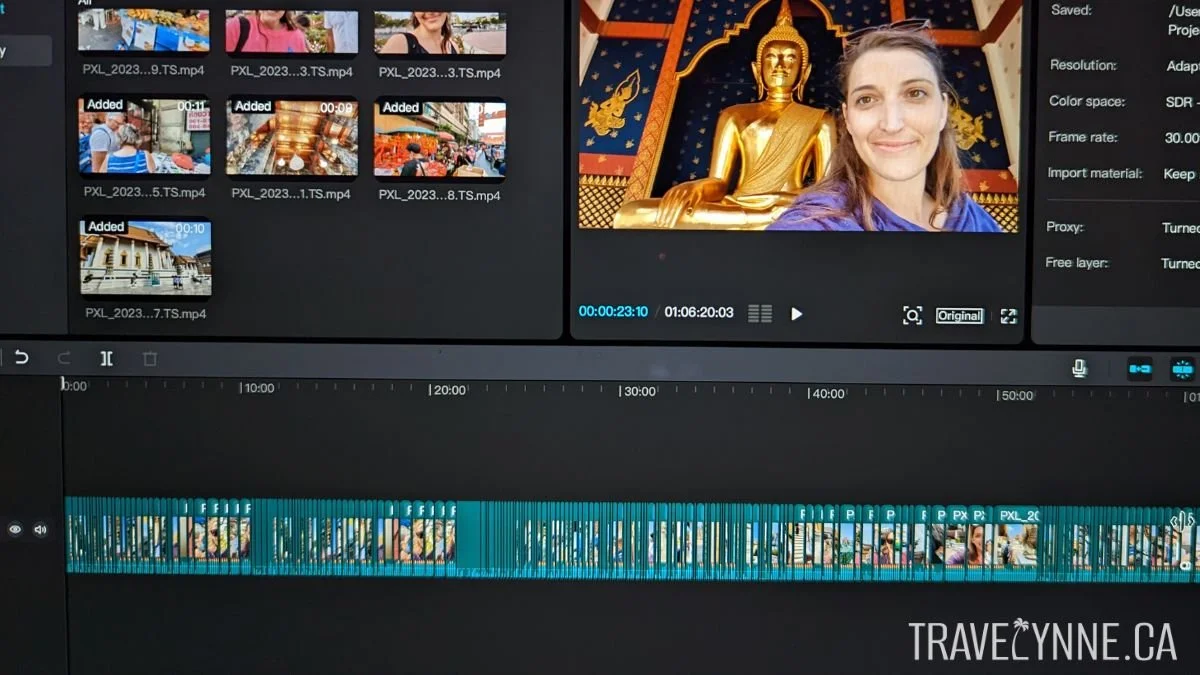
Task: Click the current timecode 00:00:23:10
Action: [x=613, y=312]
